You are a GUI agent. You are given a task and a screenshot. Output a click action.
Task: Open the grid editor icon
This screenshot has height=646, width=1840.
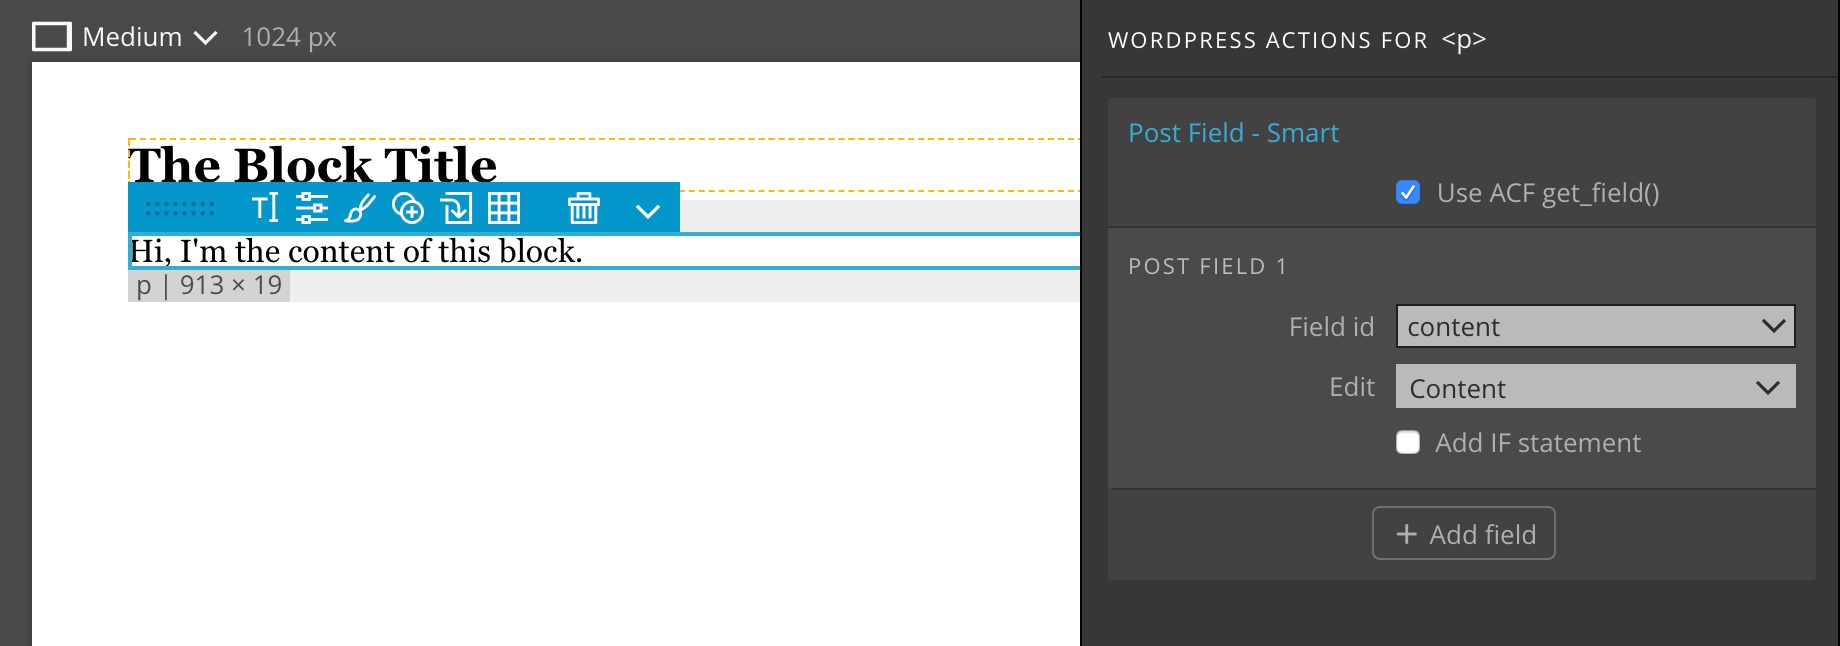(504, 208)
